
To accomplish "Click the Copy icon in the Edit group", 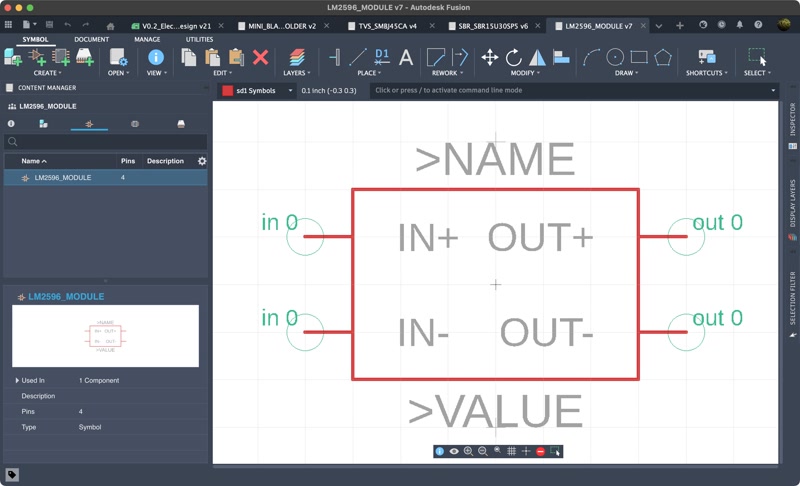I will tap(189, 57).
